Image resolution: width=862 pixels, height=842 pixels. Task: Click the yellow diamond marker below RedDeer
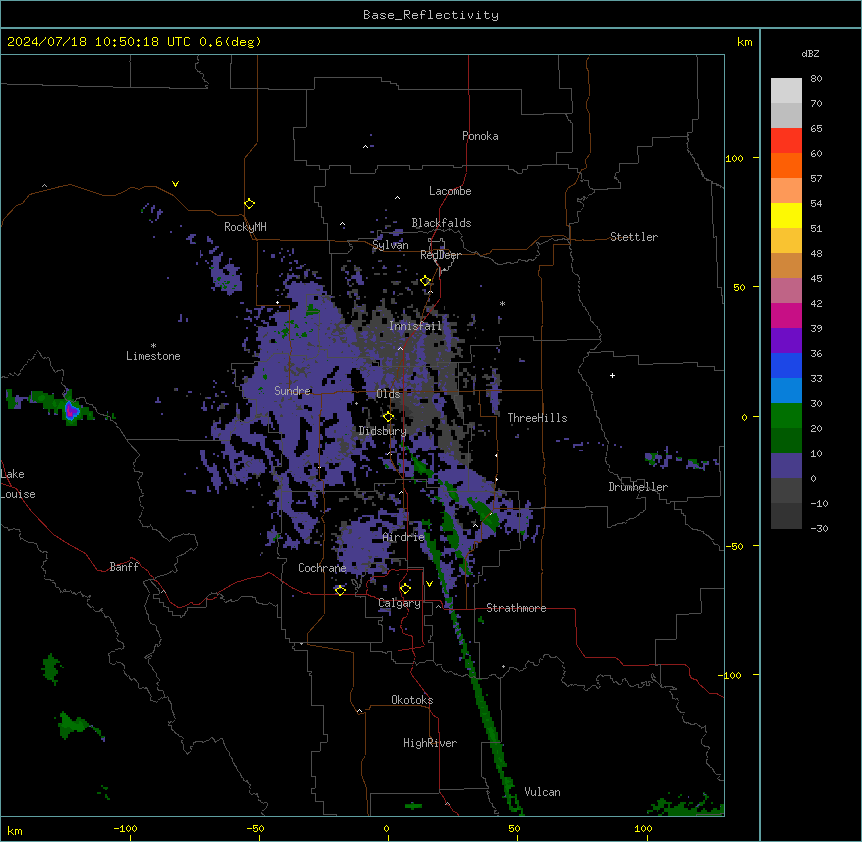tap(426, 281)
